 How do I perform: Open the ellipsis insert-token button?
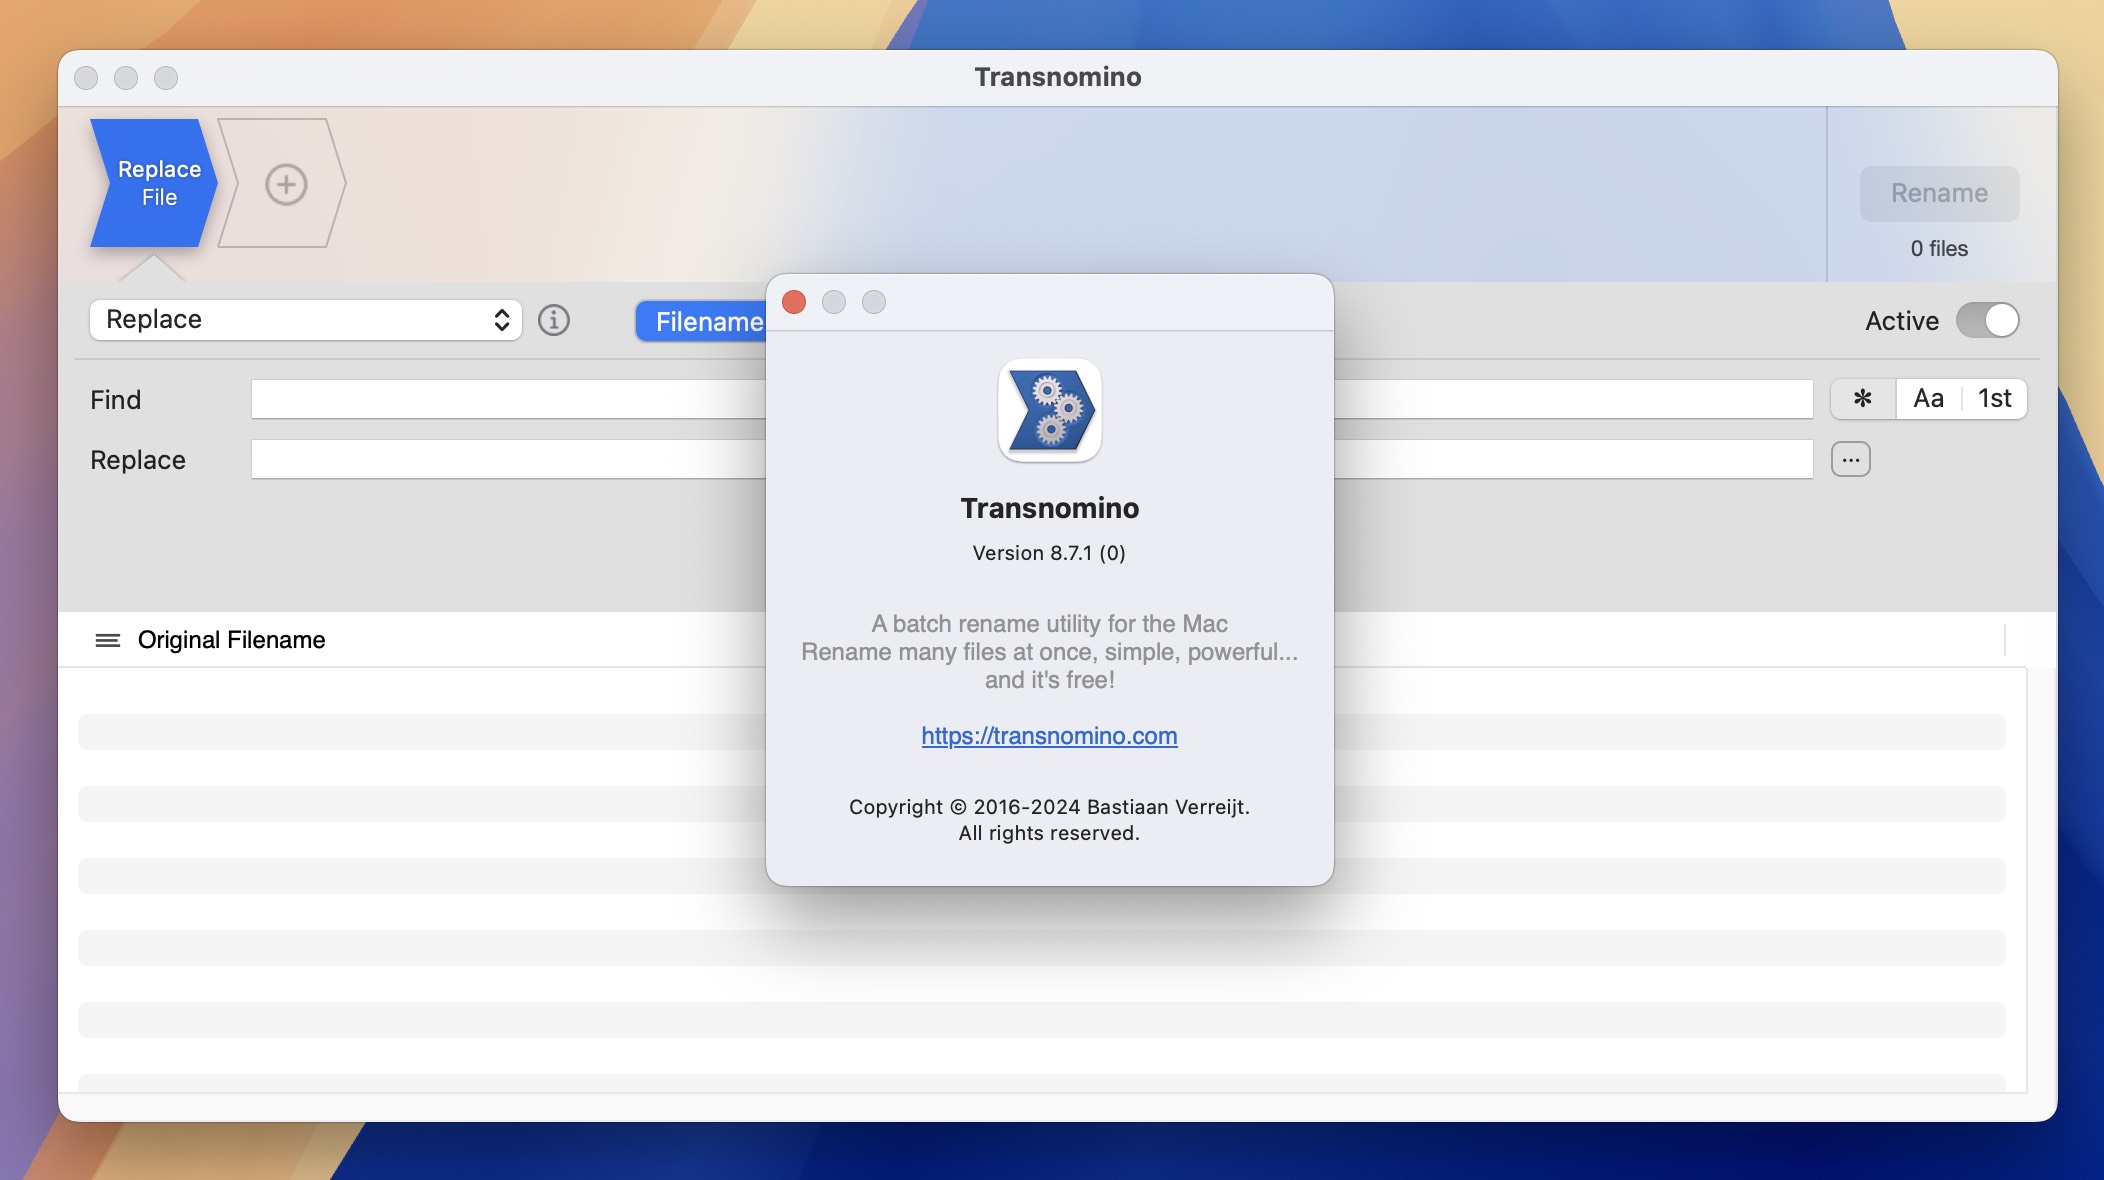pyautogui.click(x=1851, y=460)
